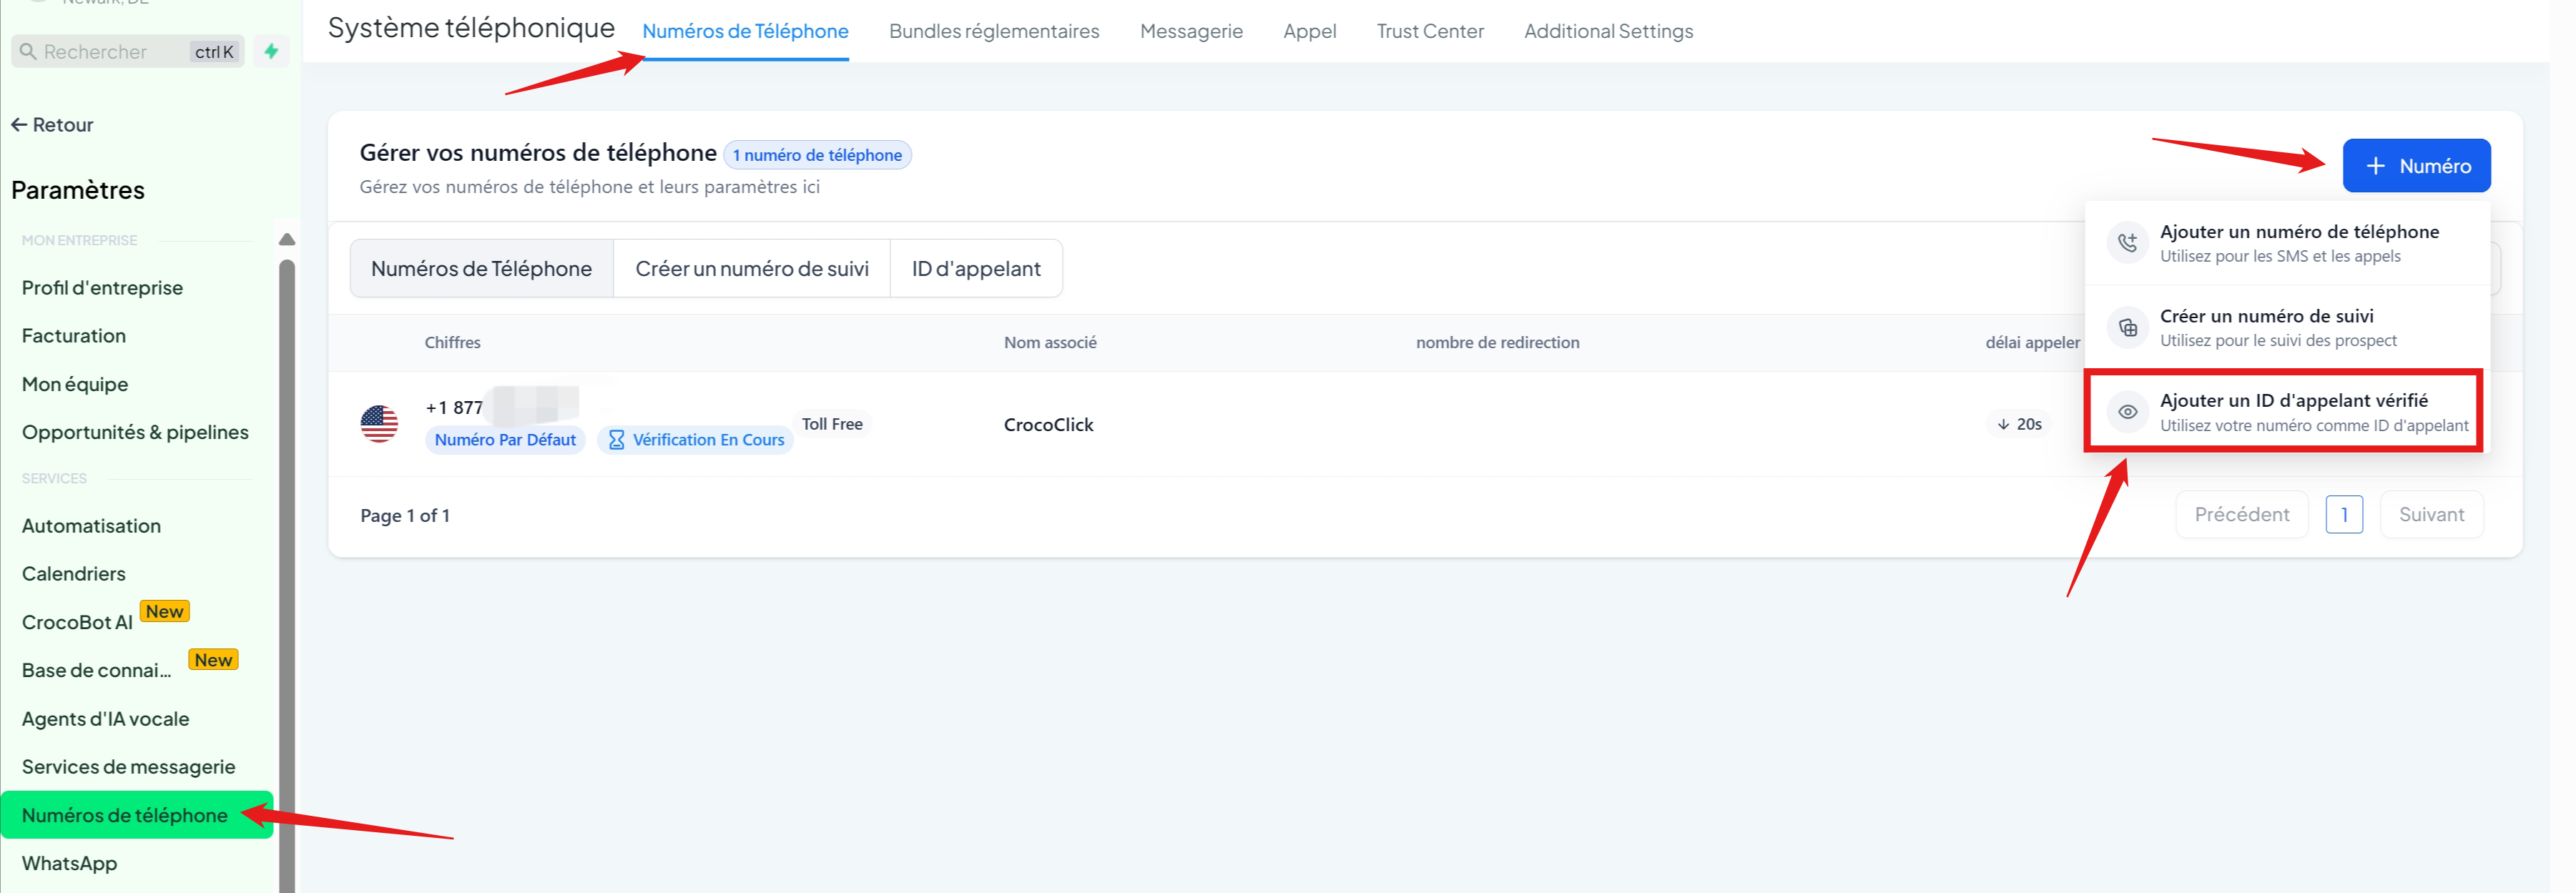
Task: Open Calendriers in sidebar
Action: [x=74, y=574]
